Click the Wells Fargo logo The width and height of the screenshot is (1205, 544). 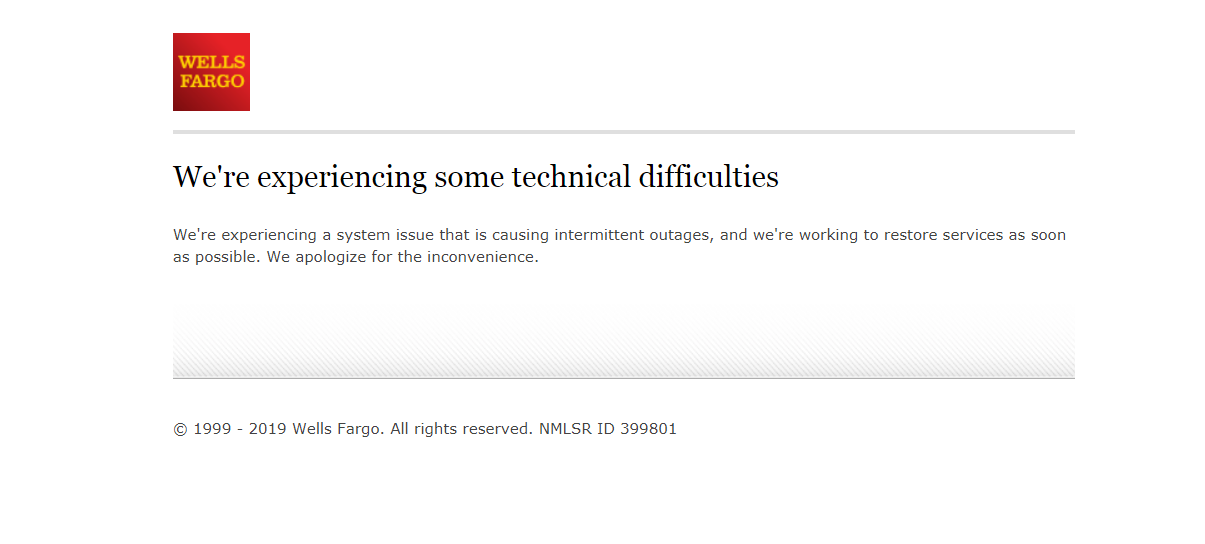pos(211,72)
